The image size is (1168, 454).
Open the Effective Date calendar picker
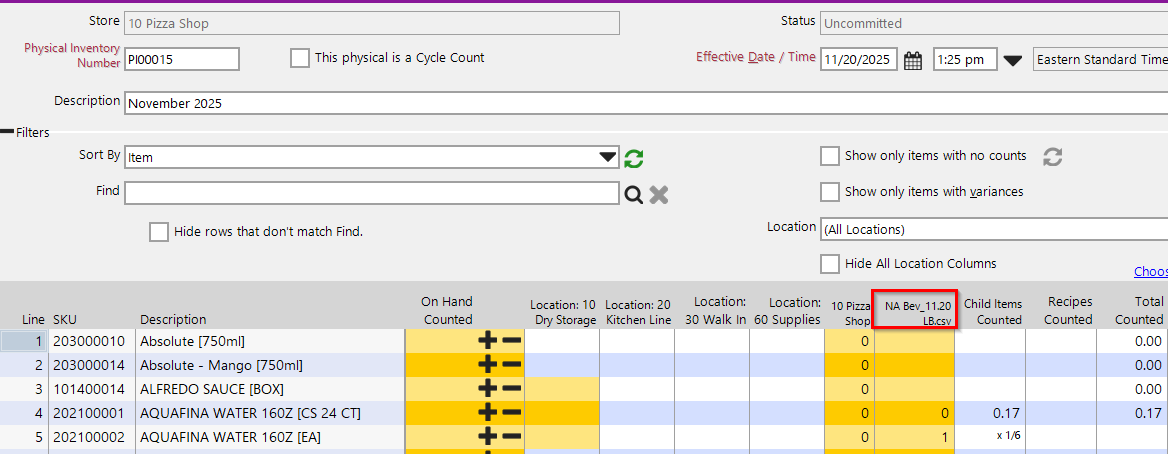pyautogui.click(x=912, y=60)
